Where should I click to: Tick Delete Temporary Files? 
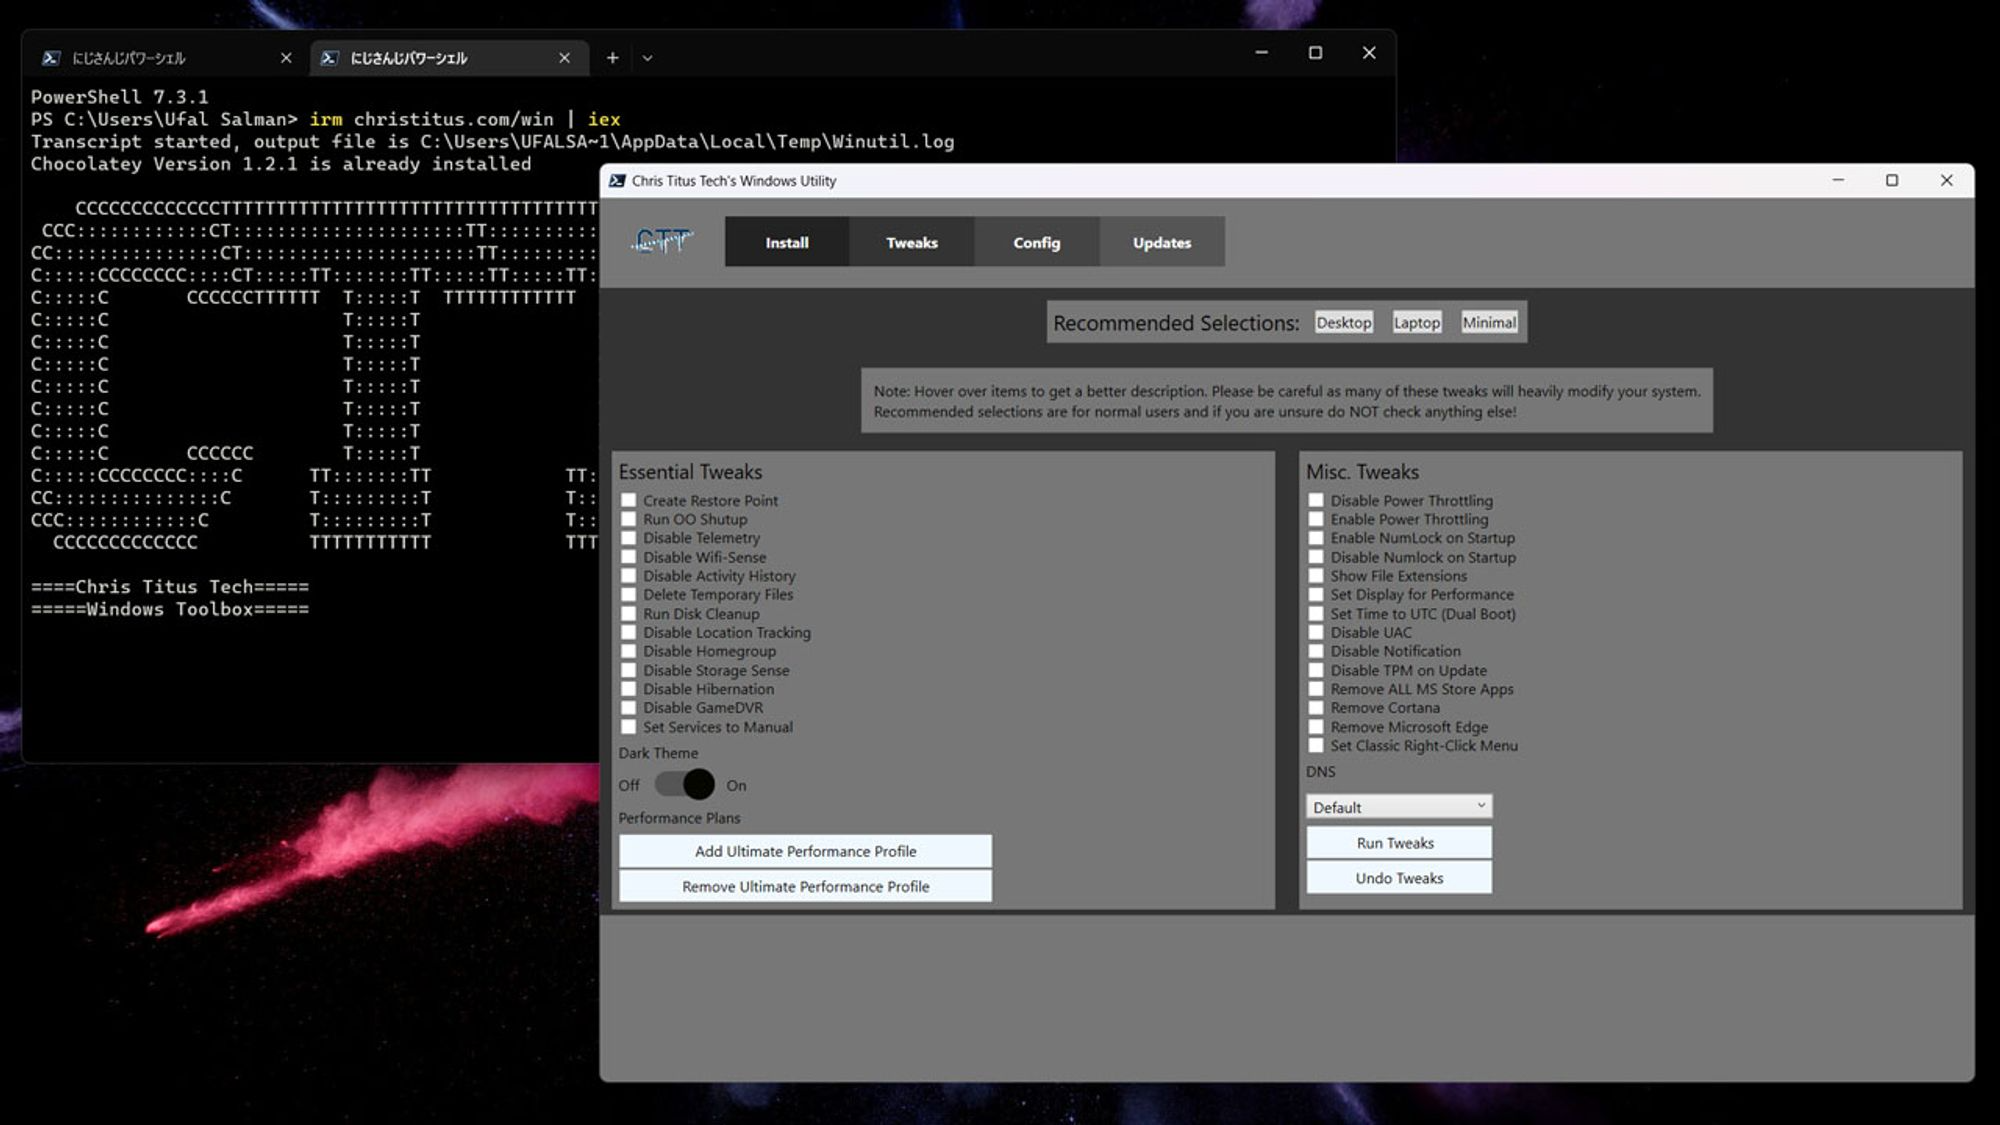(628, 595)
